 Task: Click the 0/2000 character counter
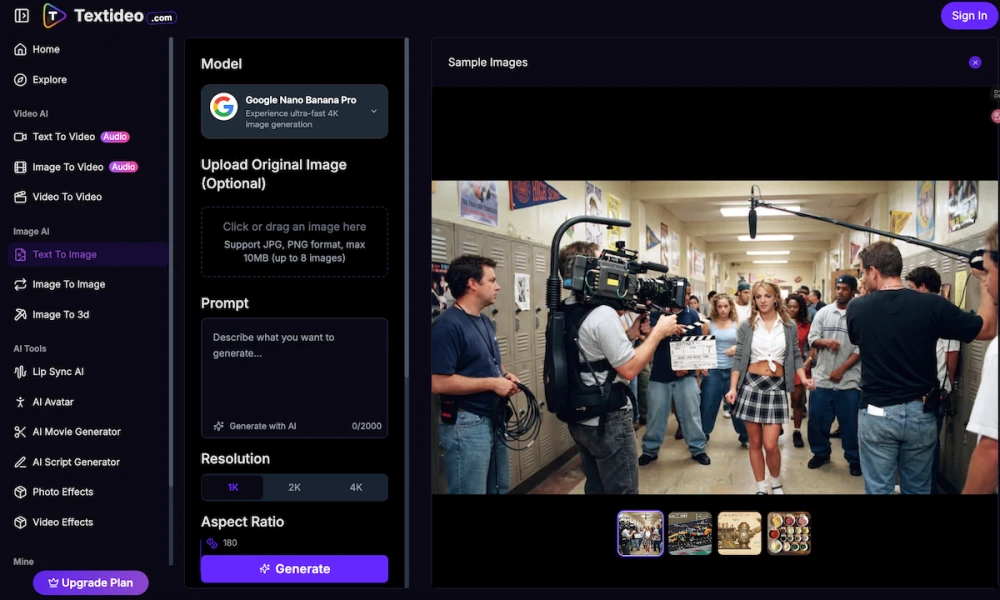[x=367, y=426]
